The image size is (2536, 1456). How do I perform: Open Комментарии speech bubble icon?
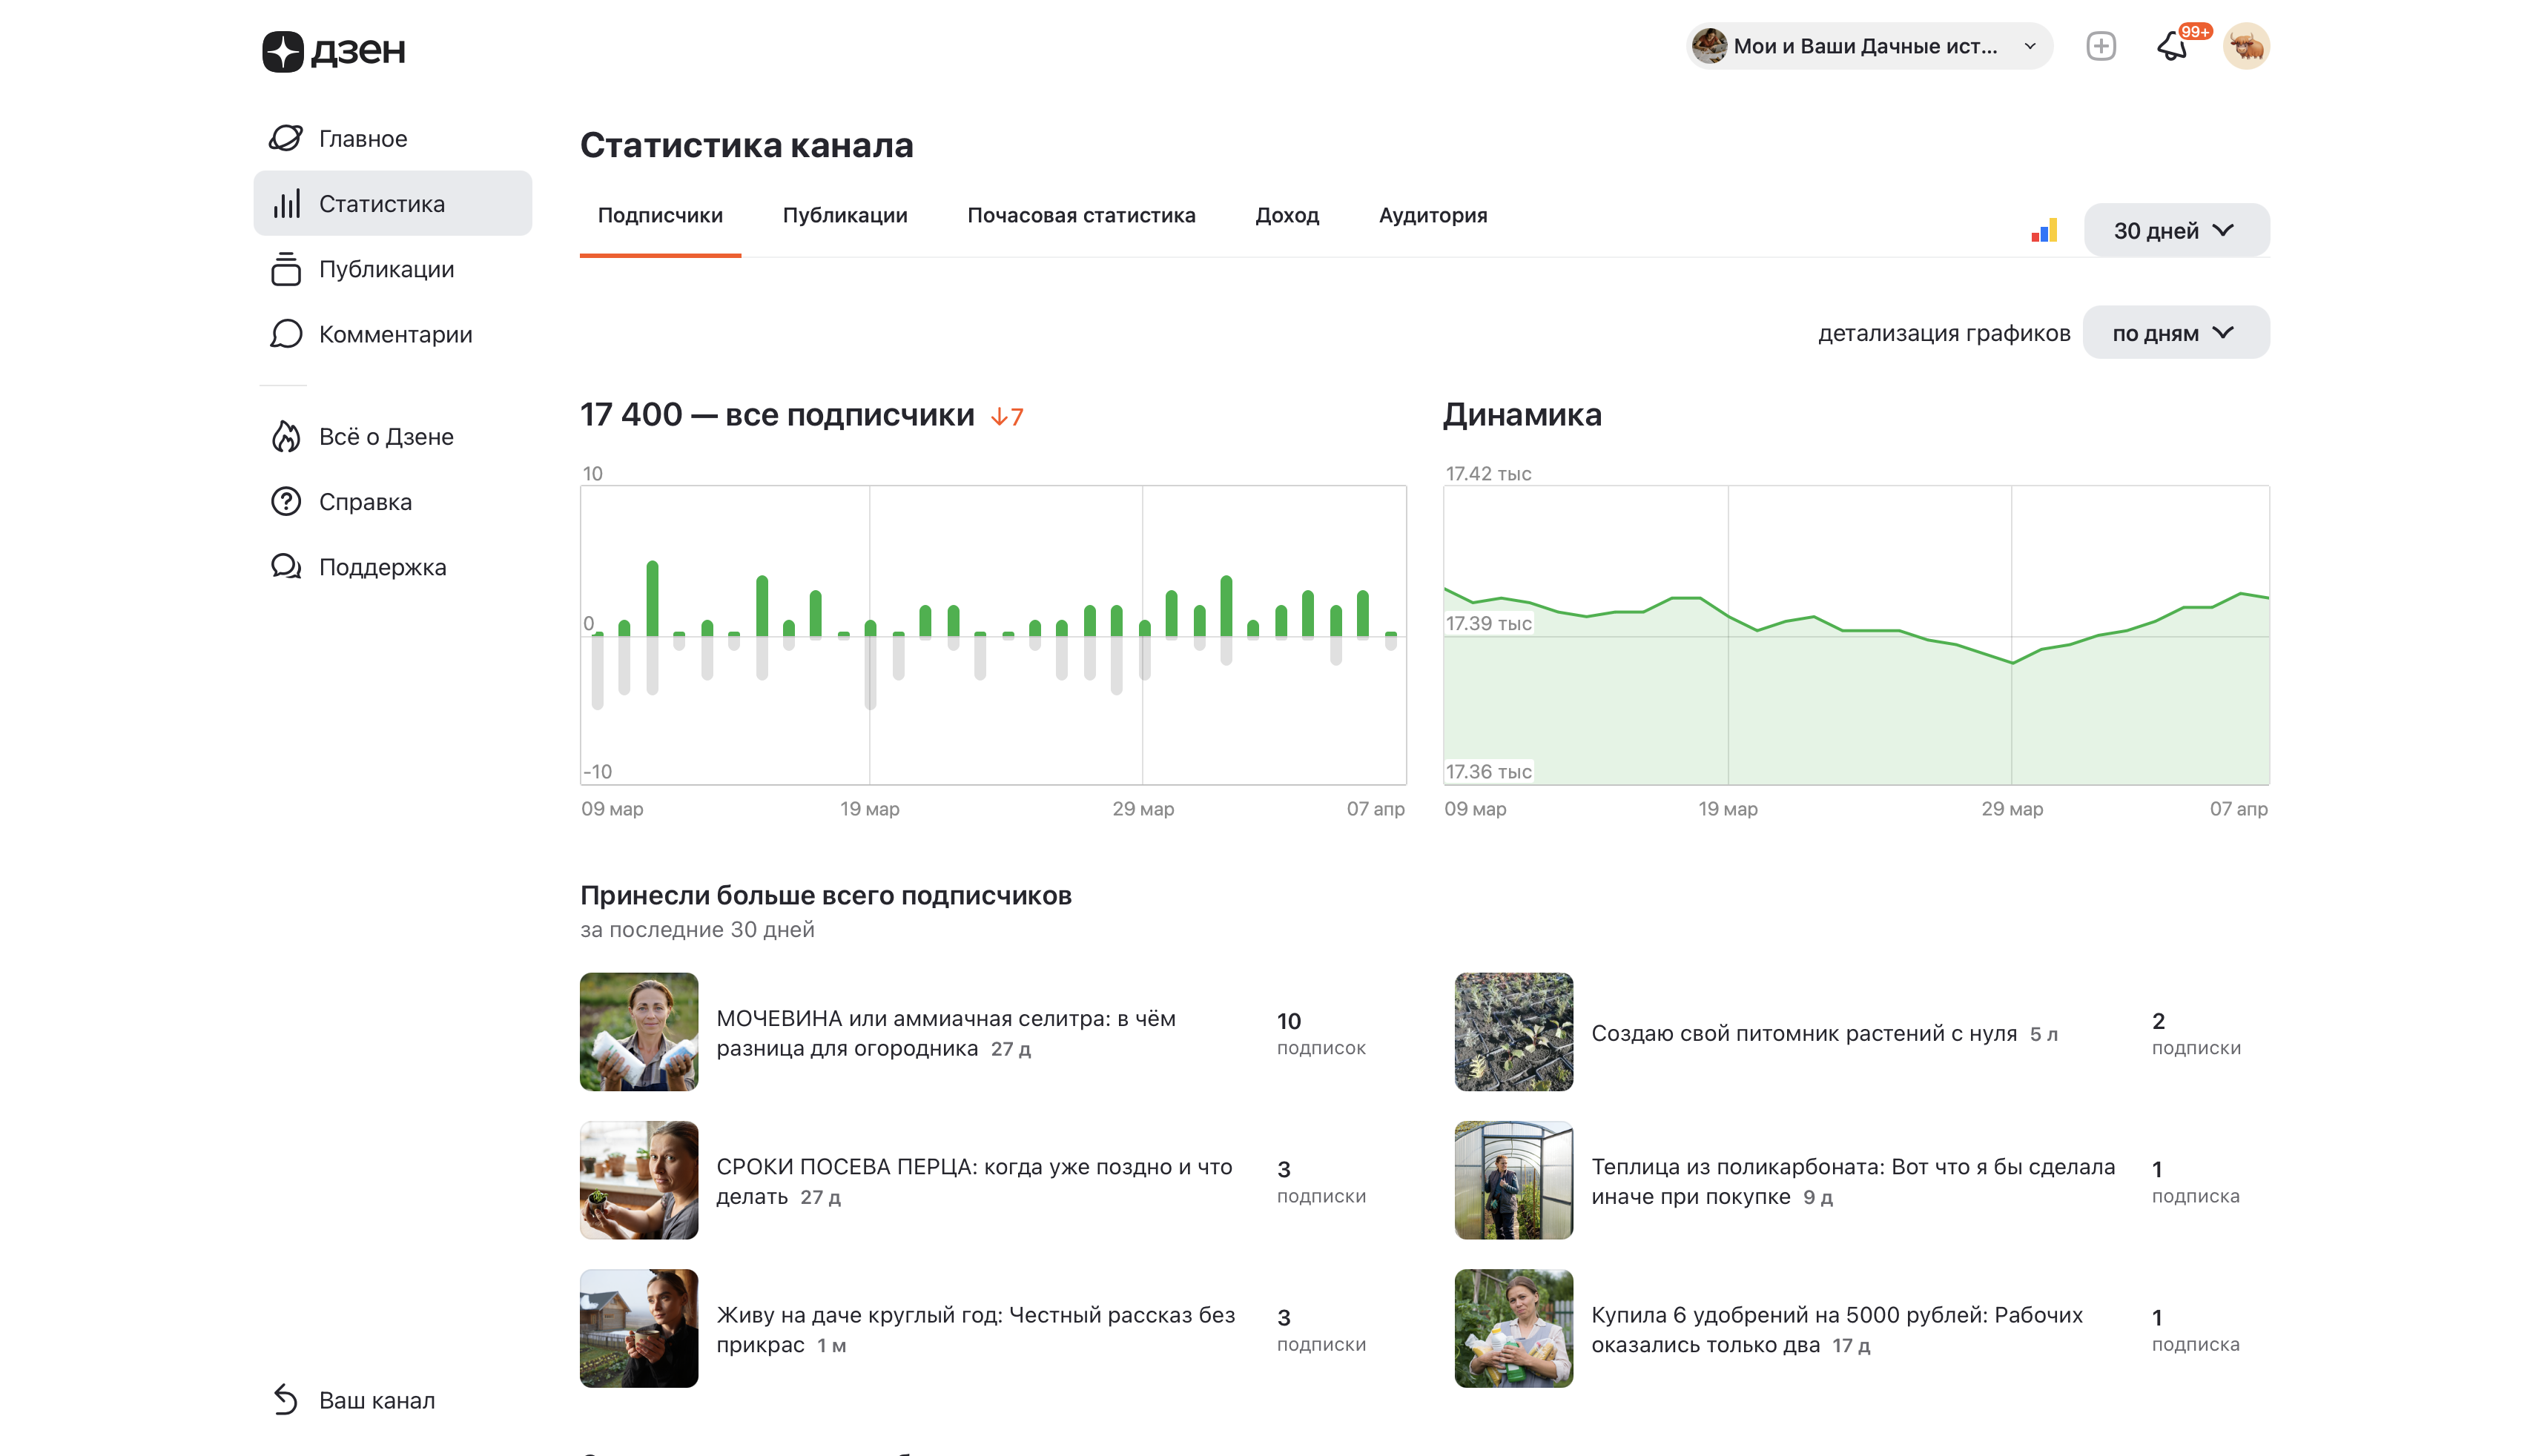(286, 334)
